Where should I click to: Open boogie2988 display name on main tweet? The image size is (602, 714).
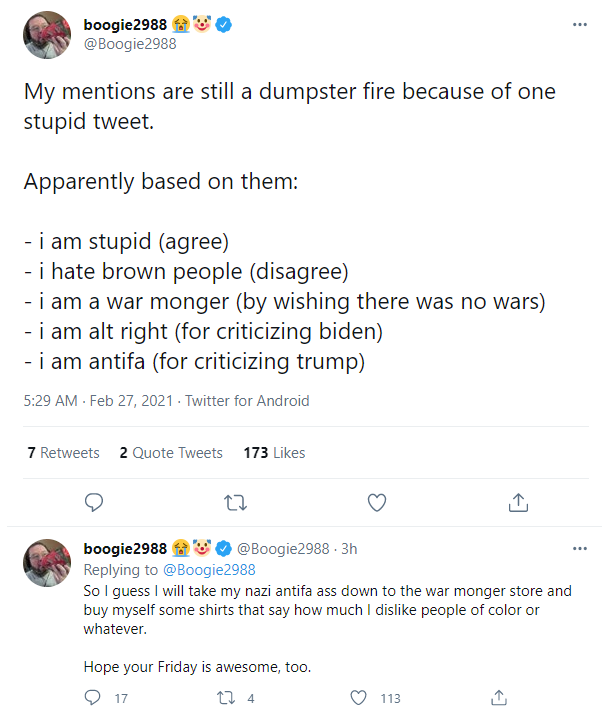coord(125,25)
